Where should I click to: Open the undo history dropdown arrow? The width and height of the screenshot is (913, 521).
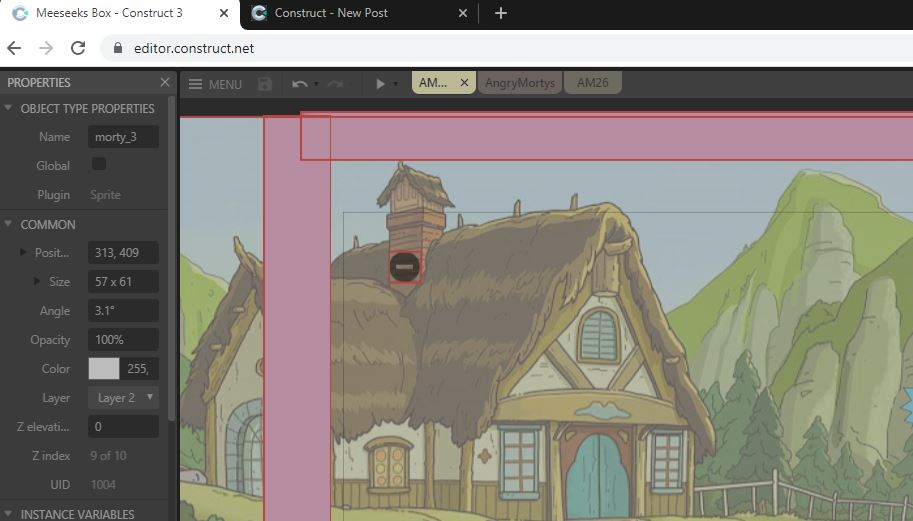pyautogui.click(x=316, y=84)
